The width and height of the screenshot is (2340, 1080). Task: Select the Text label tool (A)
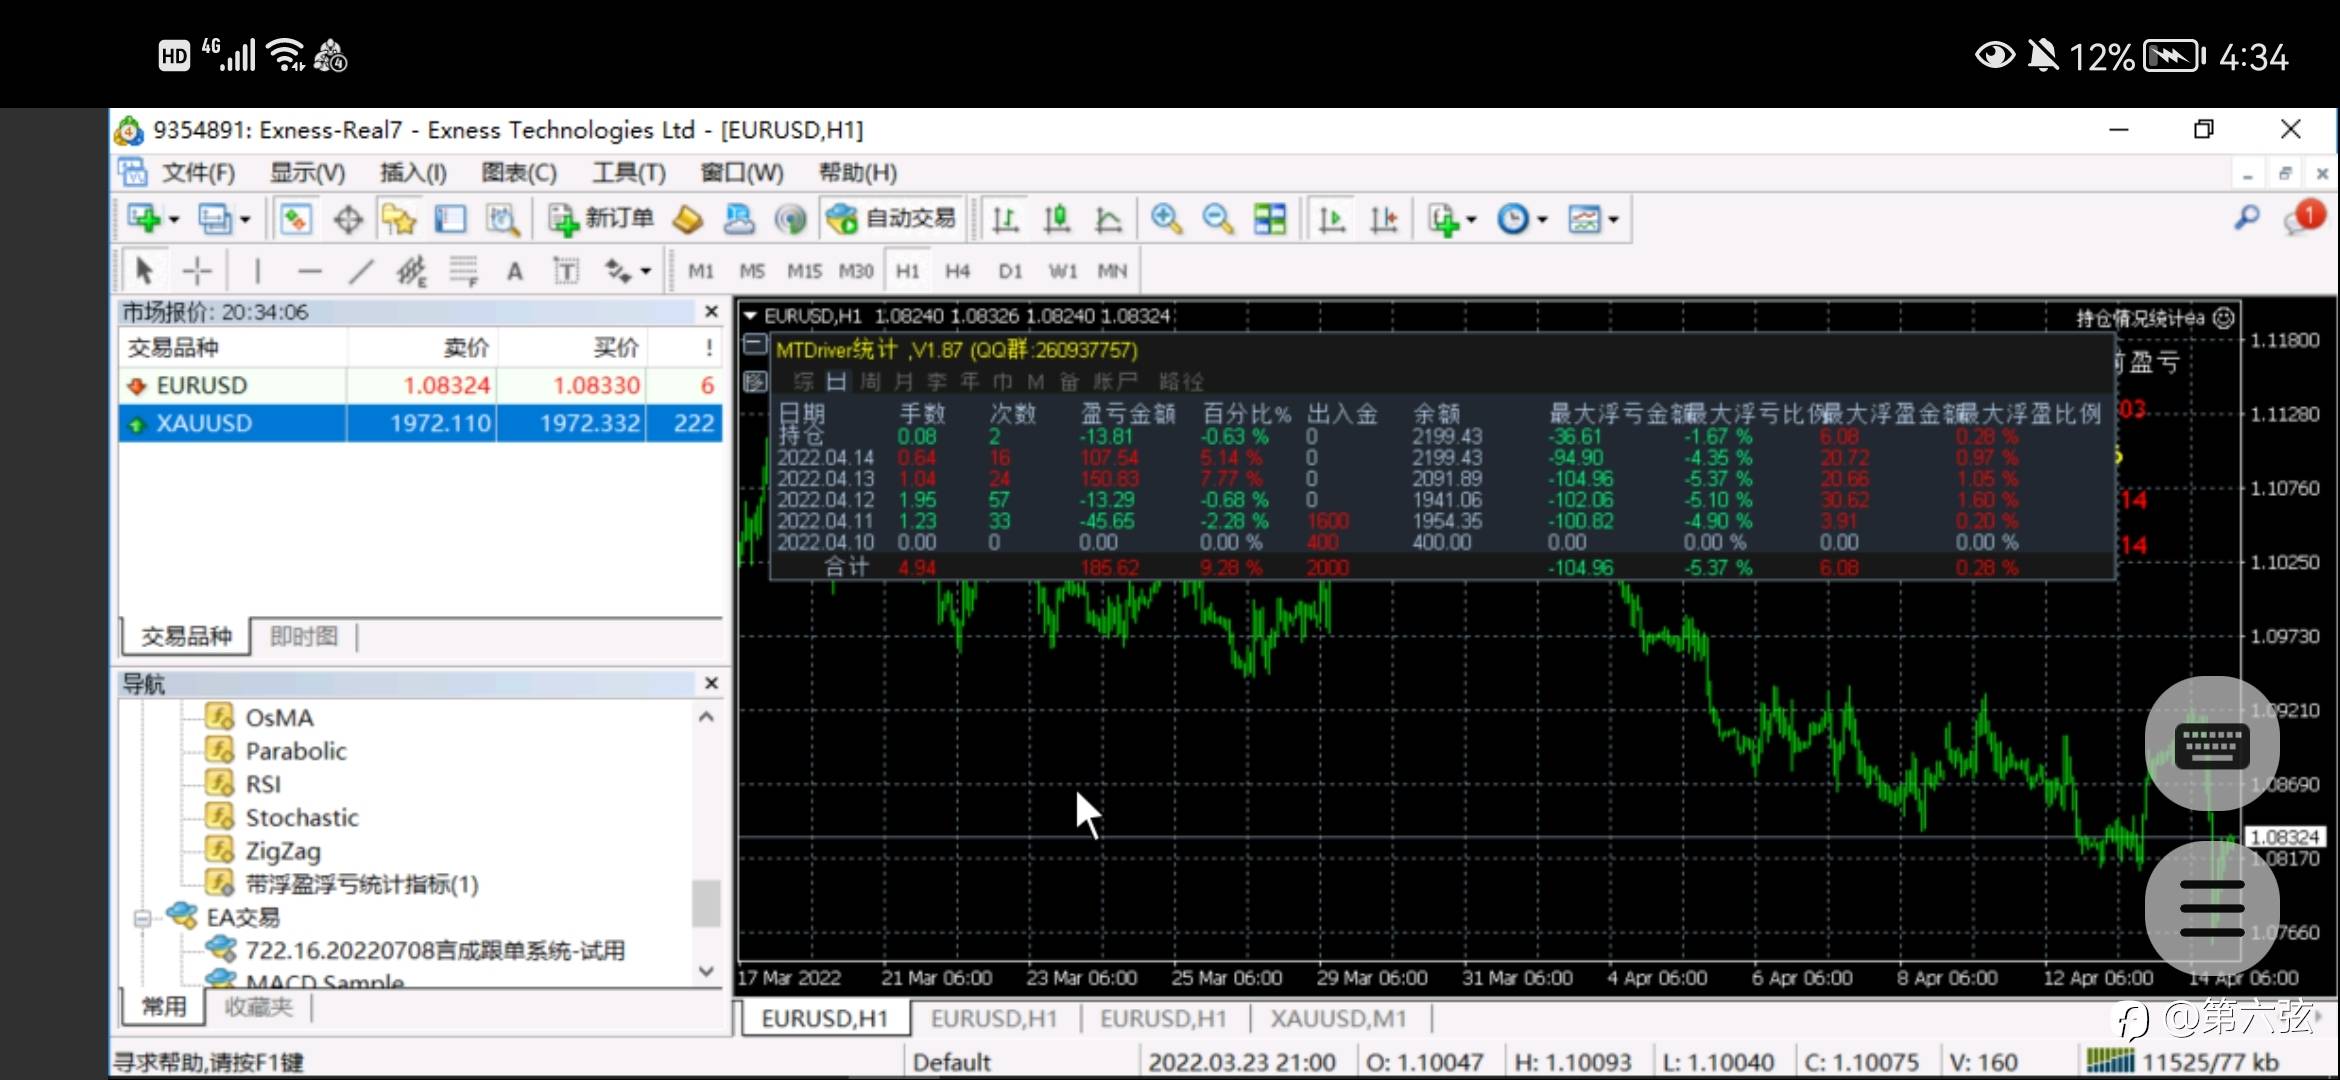point(515,271)
